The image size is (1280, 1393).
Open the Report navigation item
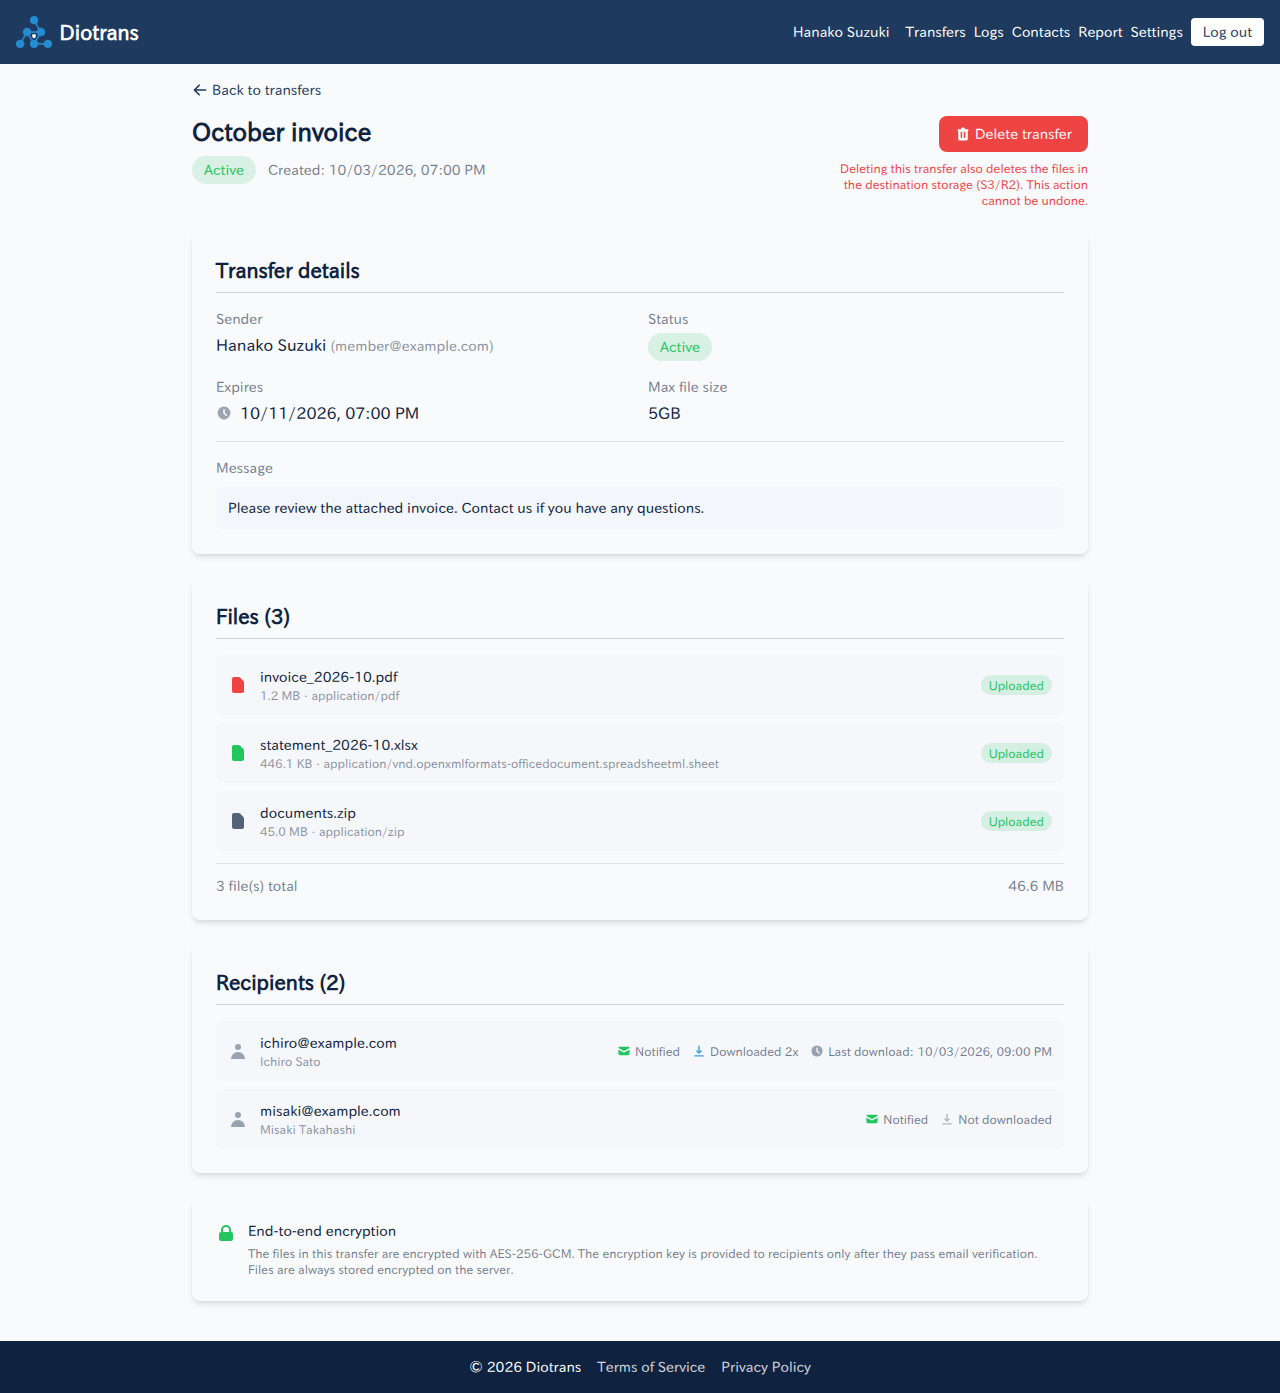click(x=1100, y=32)
